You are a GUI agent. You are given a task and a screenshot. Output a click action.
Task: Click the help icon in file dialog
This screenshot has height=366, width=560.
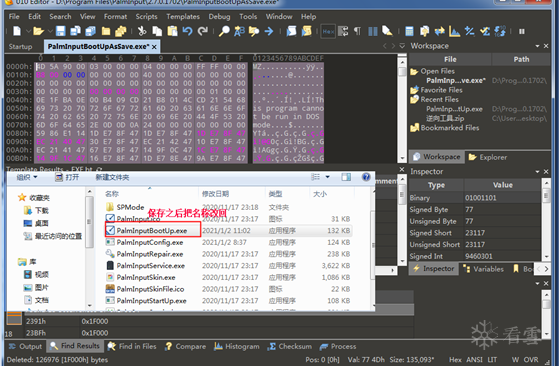(366, 177)
